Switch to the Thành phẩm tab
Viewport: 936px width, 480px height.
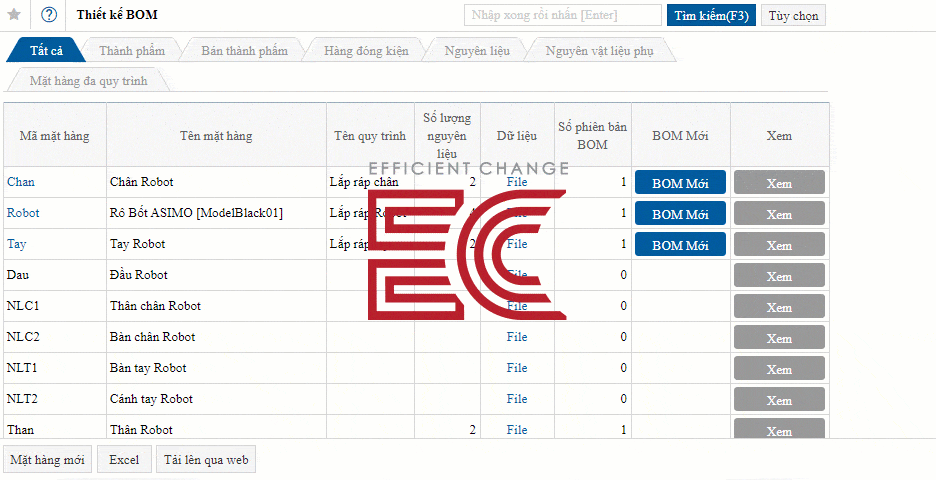[132, 51]
